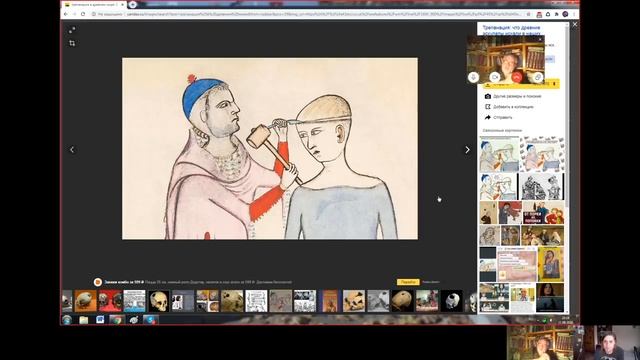This screenshot has width=640, height=360.
Task: Click the browser back button
Action: coord(66,14)
